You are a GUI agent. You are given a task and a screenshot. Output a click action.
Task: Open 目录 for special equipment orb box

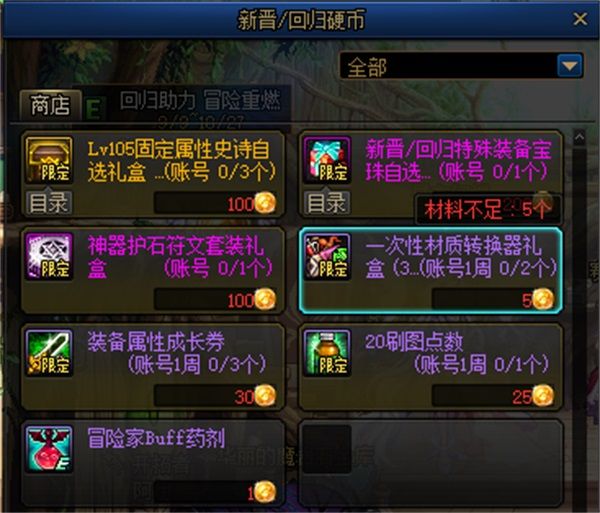pos(327,203)
